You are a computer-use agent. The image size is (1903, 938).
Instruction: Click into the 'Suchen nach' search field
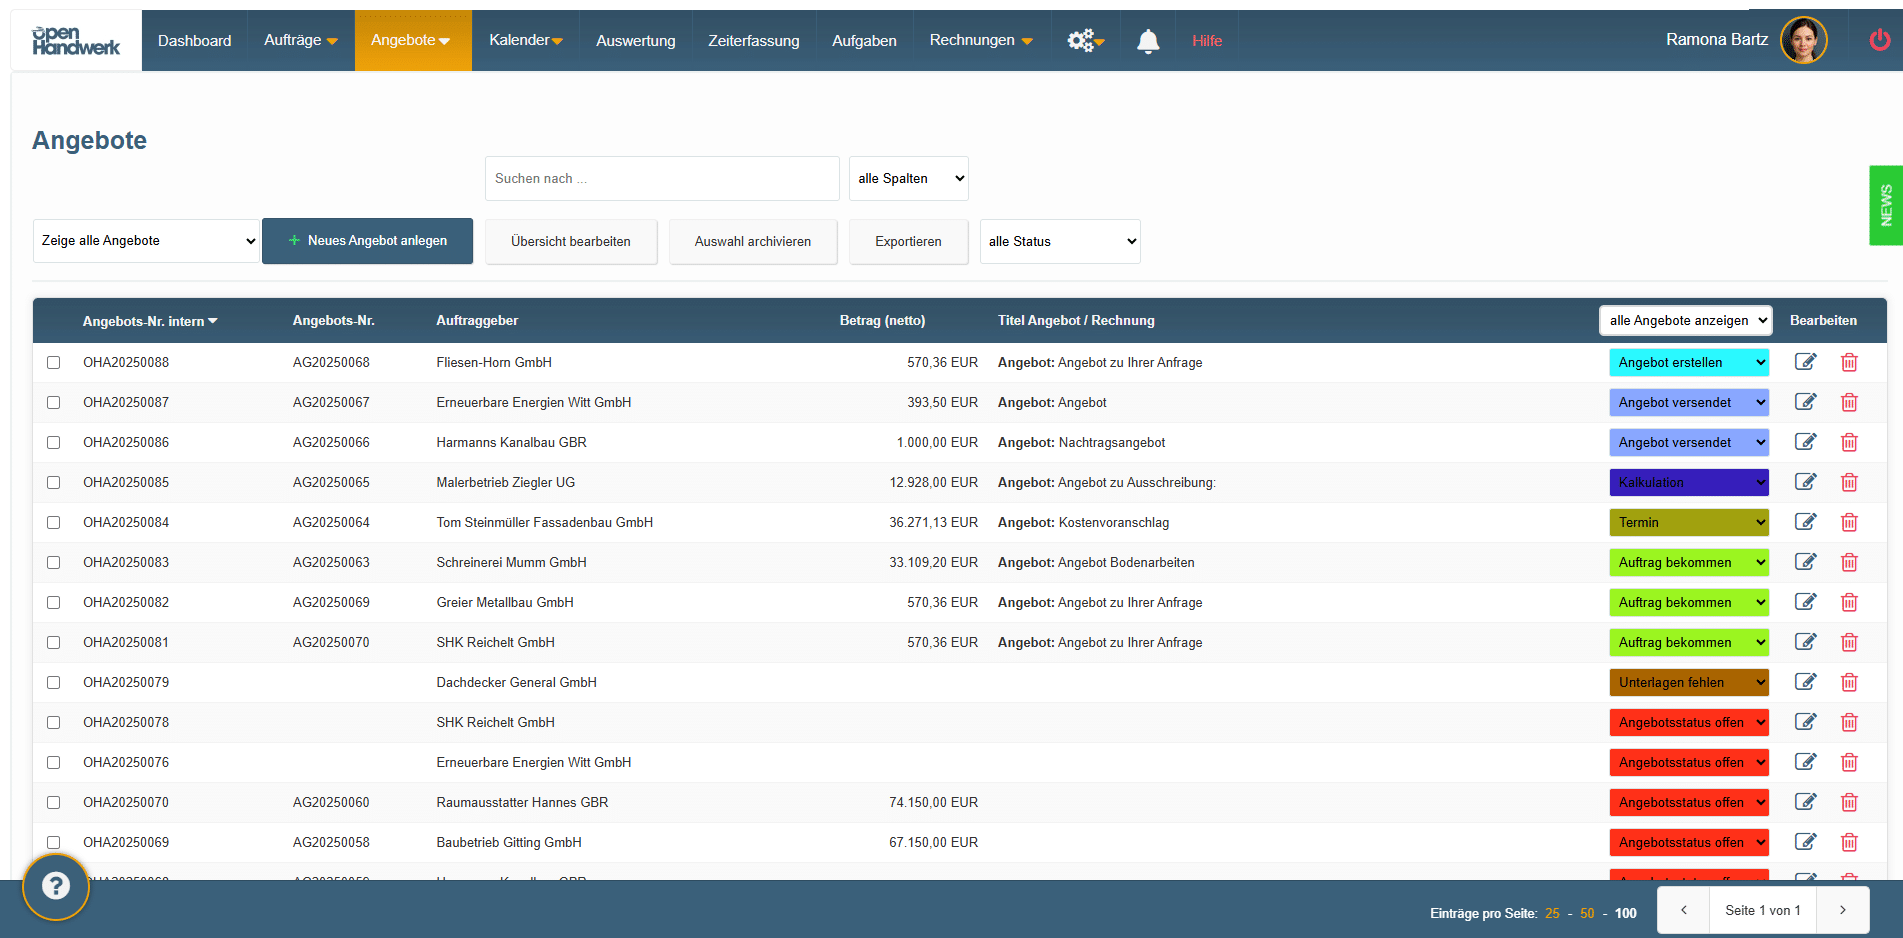661,178
